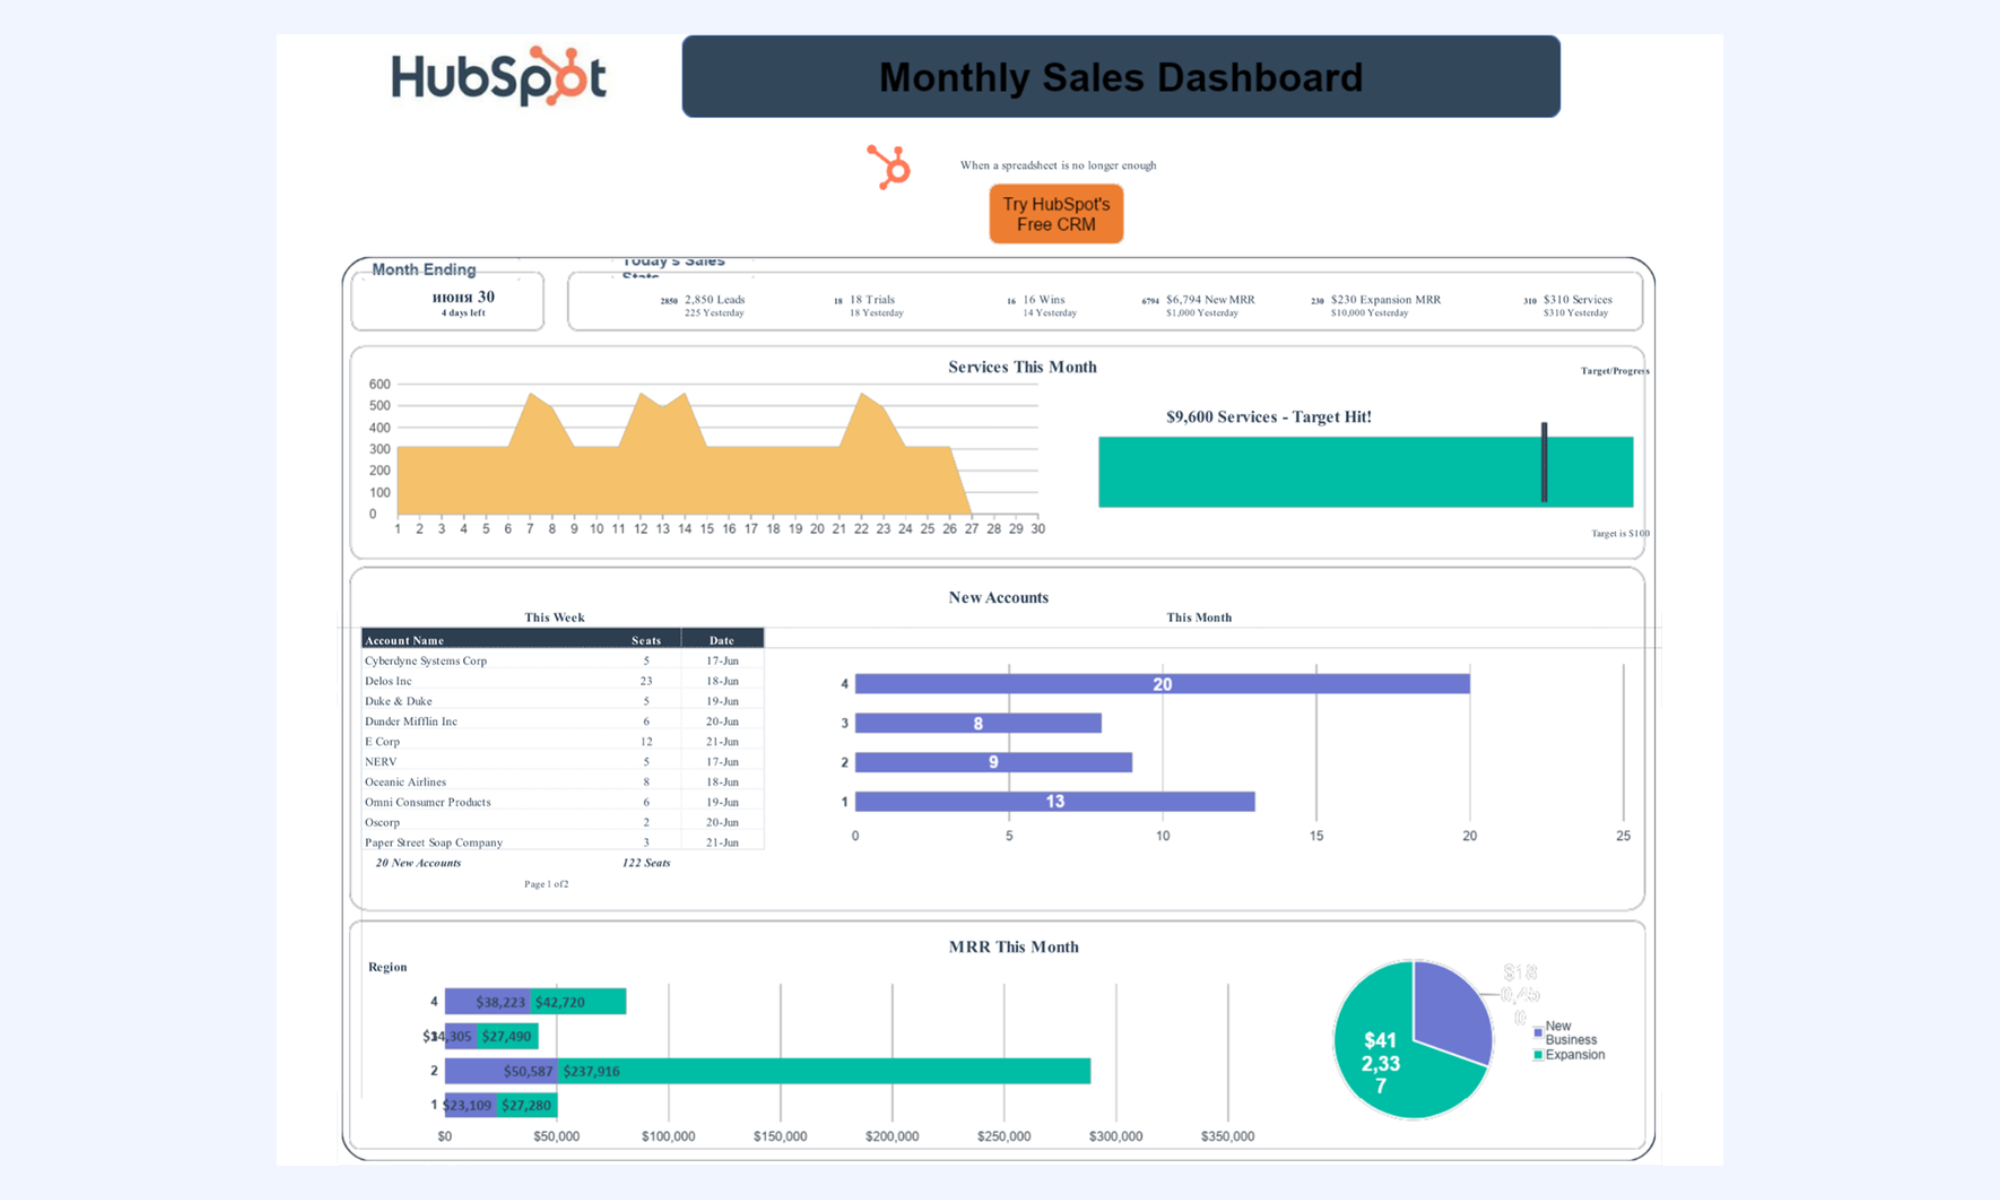Click the $6,794 New MRR stat

[x=1198, y=305]
